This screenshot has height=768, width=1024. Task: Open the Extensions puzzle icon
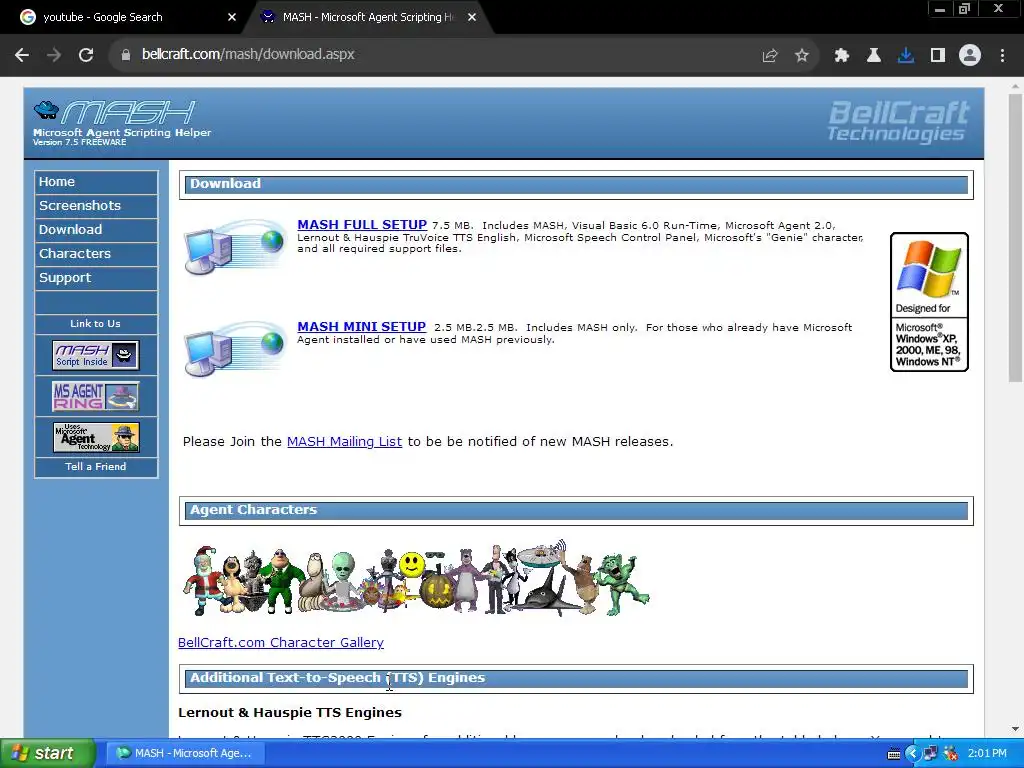pyautogui.click(x=842, y=56)
